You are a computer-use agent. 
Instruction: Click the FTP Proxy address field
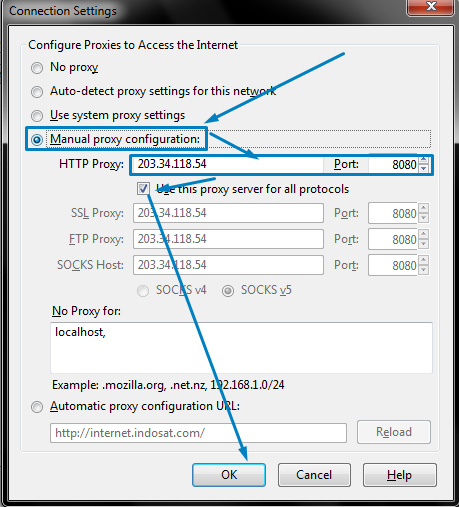click(x=228, y=239)
